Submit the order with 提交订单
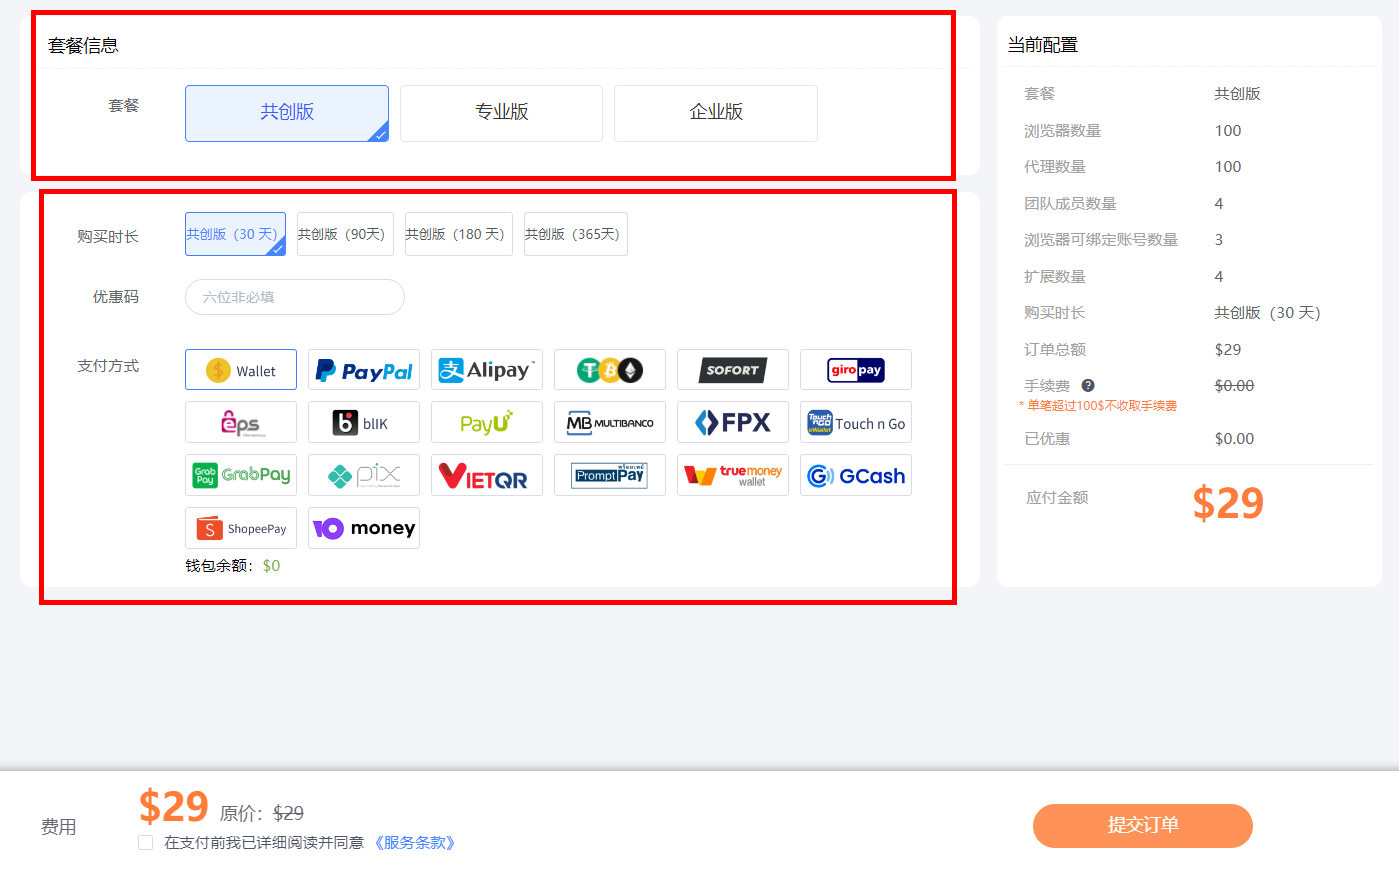Screen dimensions: 1399x871 pyautogui.click(x=1143, y=826)
